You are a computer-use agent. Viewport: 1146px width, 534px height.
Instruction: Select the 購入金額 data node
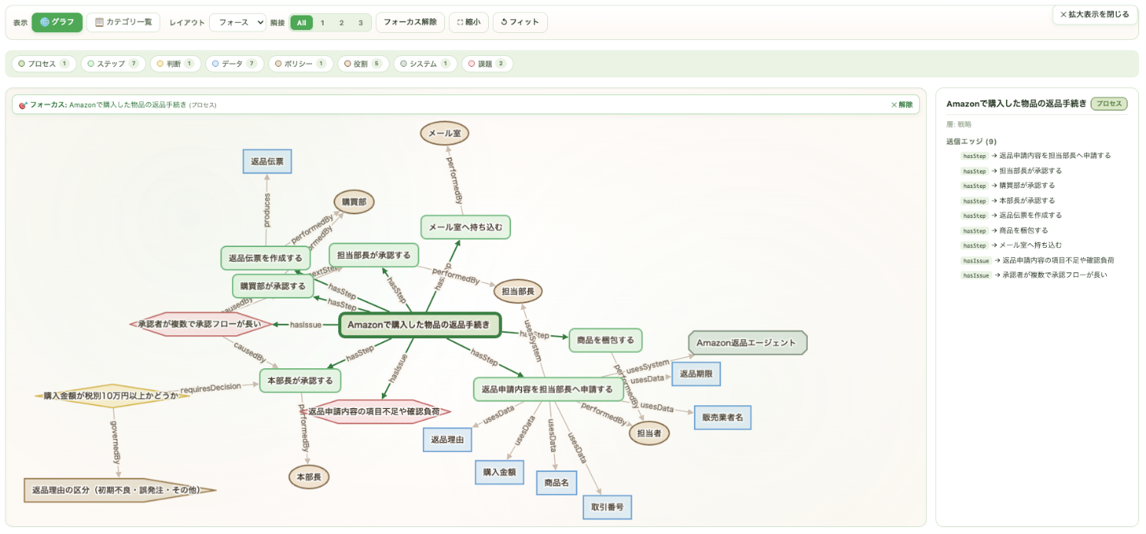[499, 472]
